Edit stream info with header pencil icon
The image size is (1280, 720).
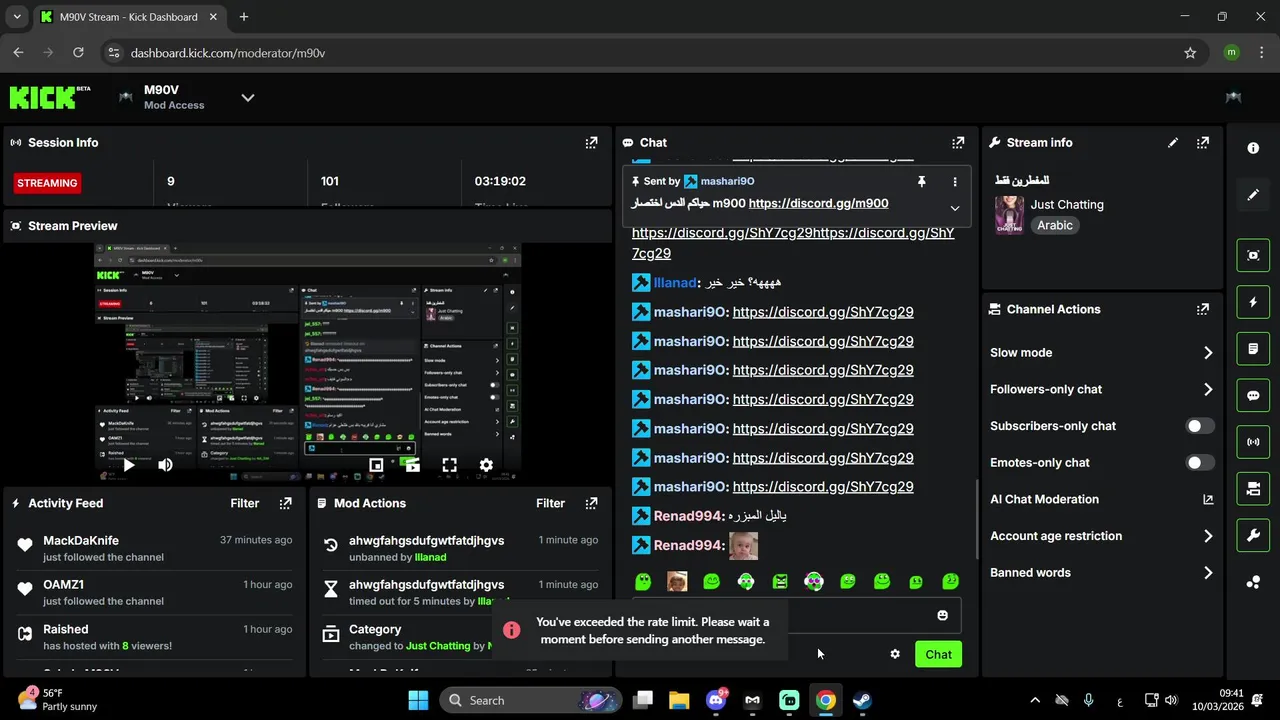[1173, 143]
